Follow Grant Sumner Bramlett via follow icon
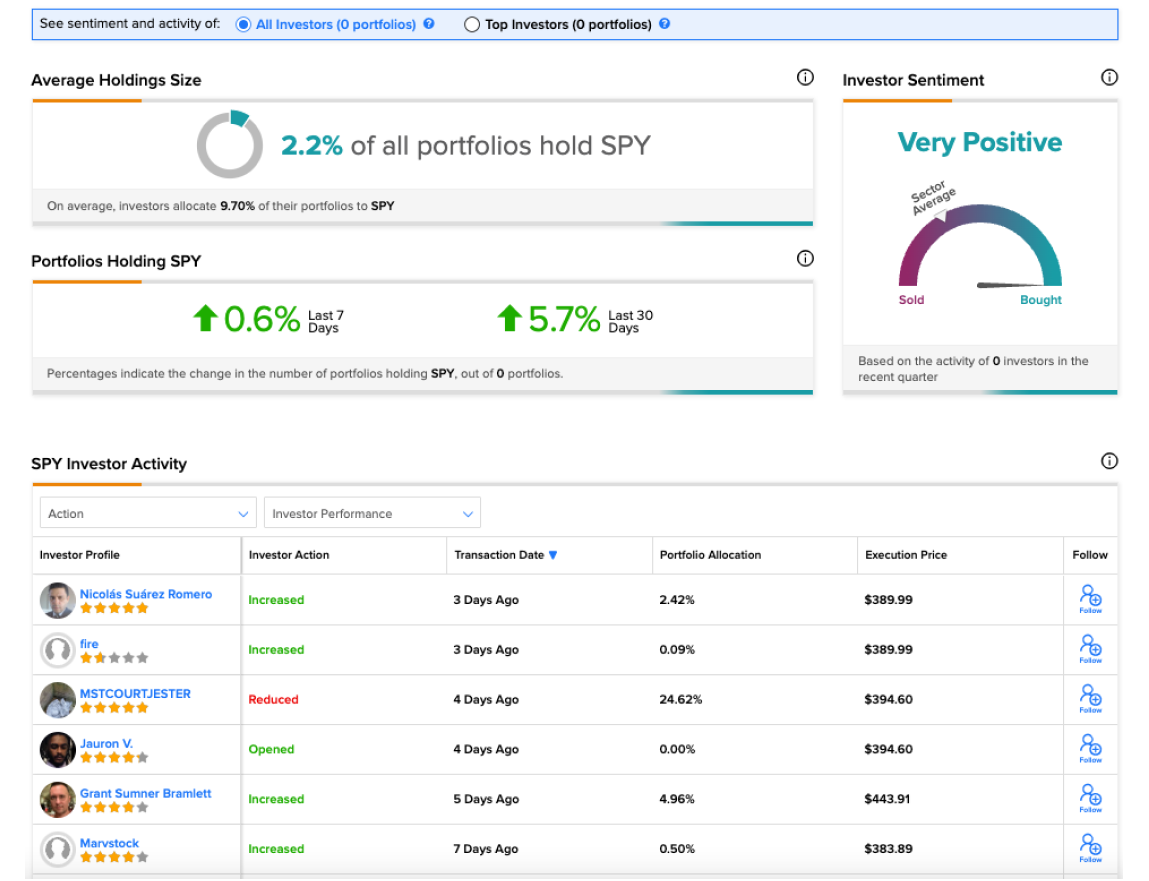This screenshot has height=881, width=1149. pos(1090,798)
